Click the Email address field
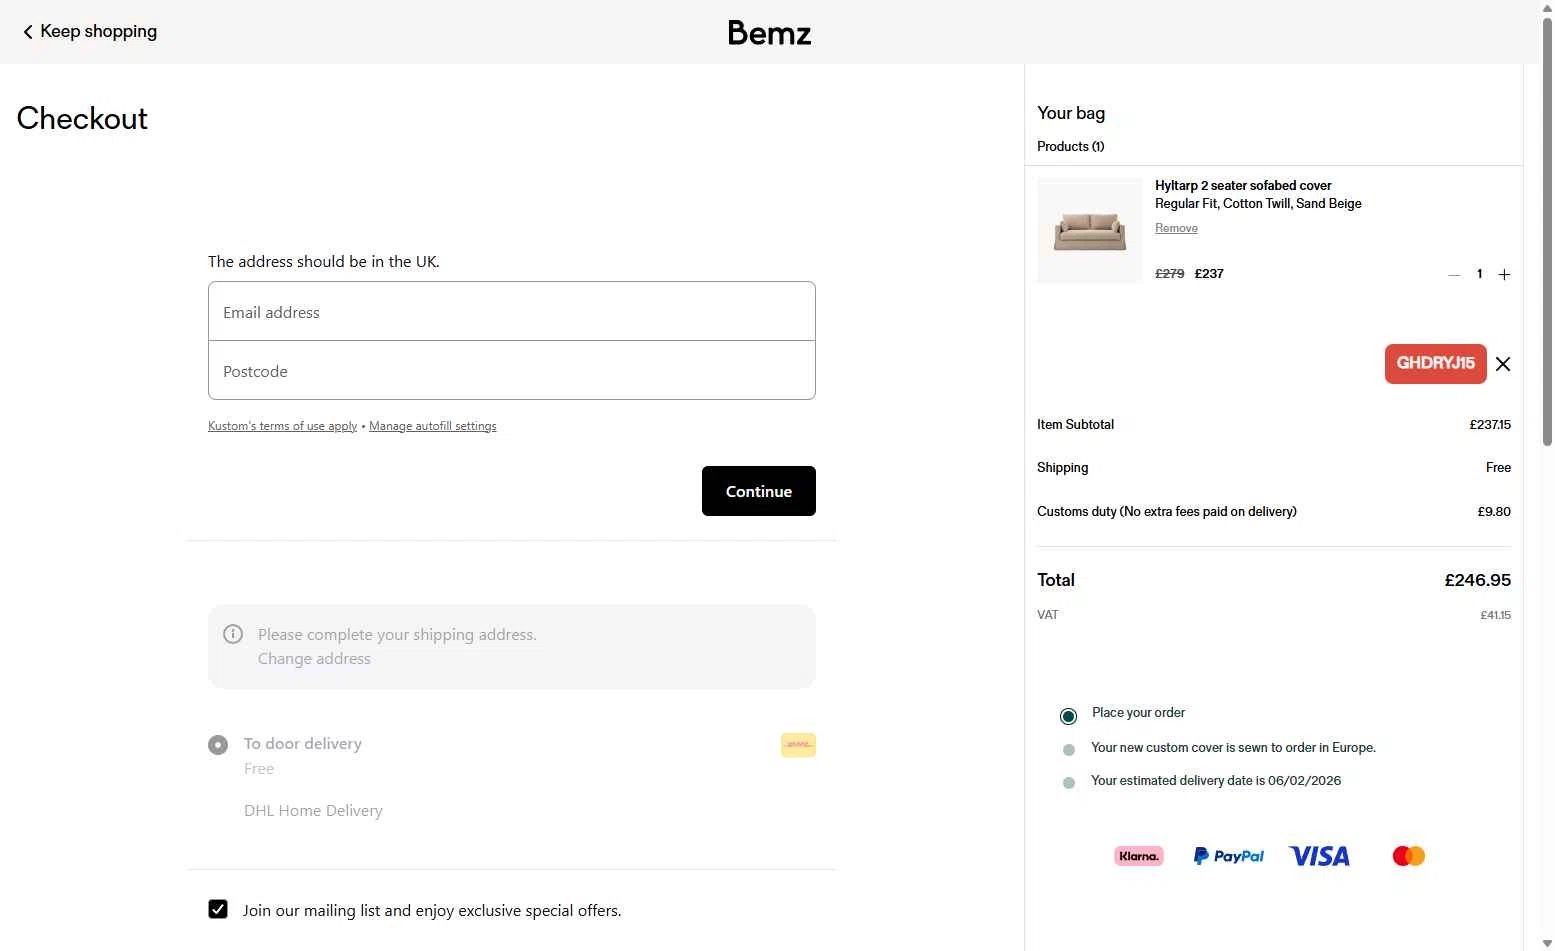 click(512, 311)
